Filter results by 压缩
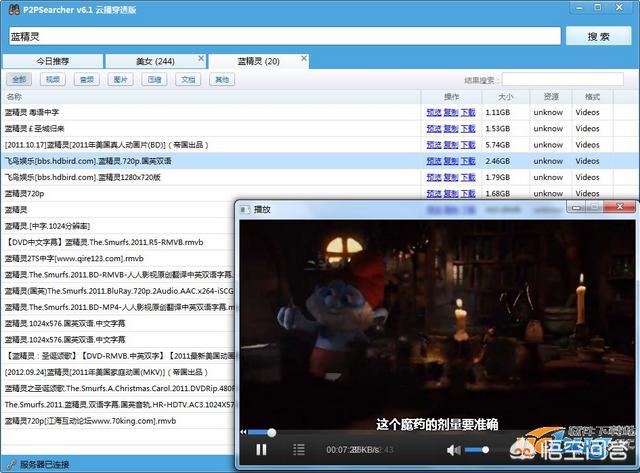 coord(154,79)
